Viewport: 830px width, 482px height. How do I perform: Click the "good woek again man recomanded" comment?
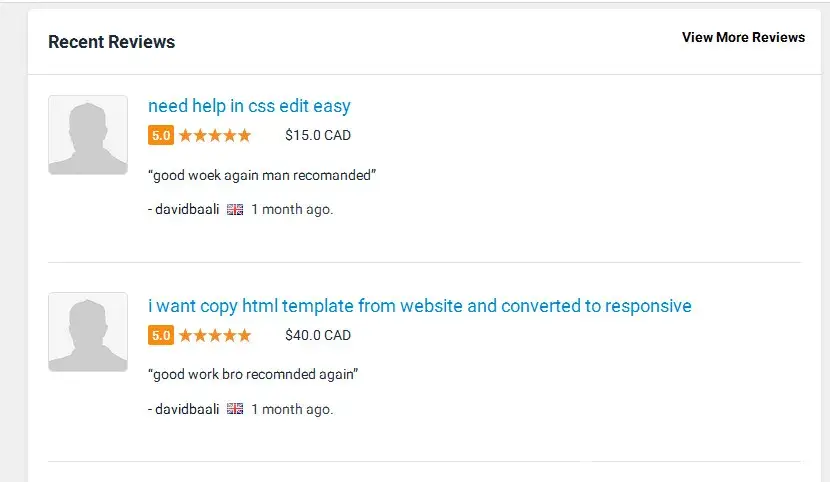(261, 175)
